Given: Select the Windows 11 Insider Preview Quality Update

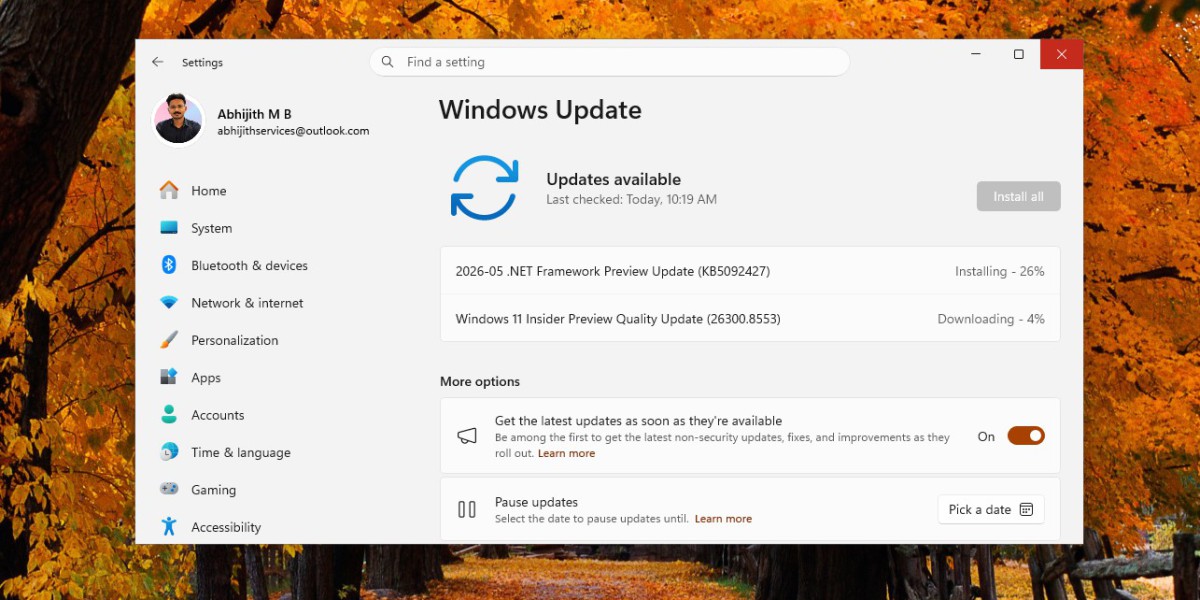Looking at the screenshot, I should pyautogui.click(x=750, y=319).
